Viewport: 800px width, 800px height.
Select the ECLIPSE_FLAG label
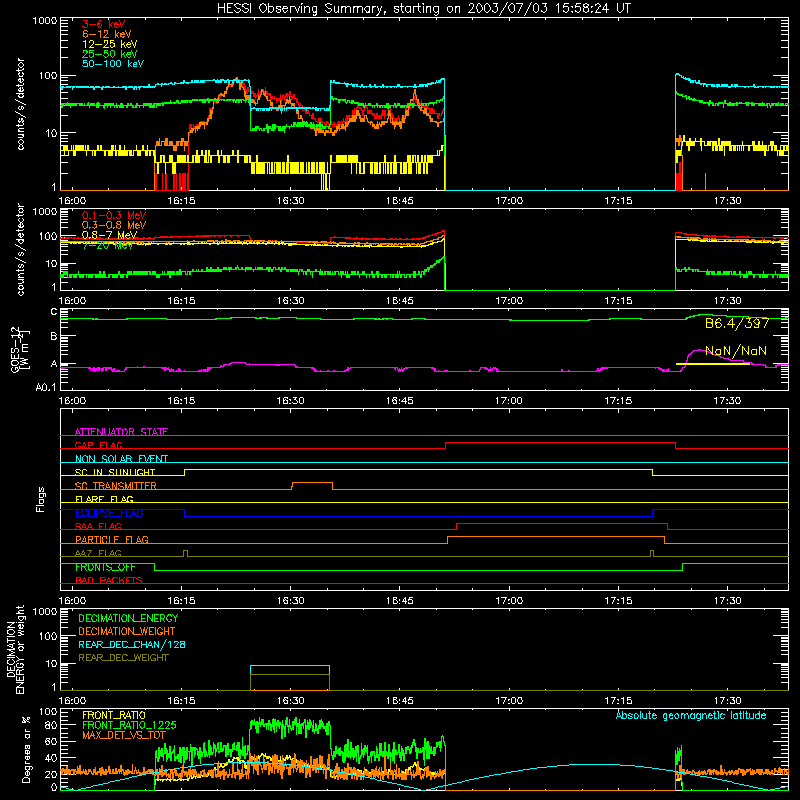(x=109, y=513)
